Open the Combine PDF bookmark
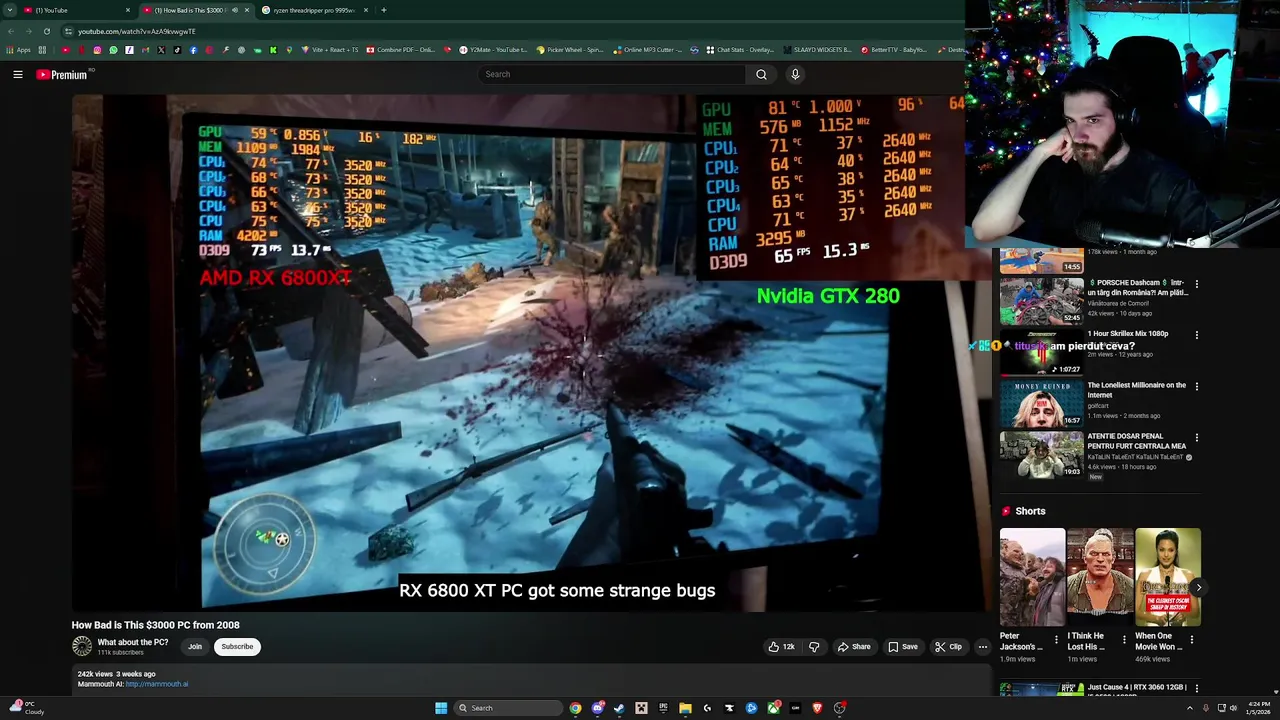1280x720 pixels. (x=401, y=50)
